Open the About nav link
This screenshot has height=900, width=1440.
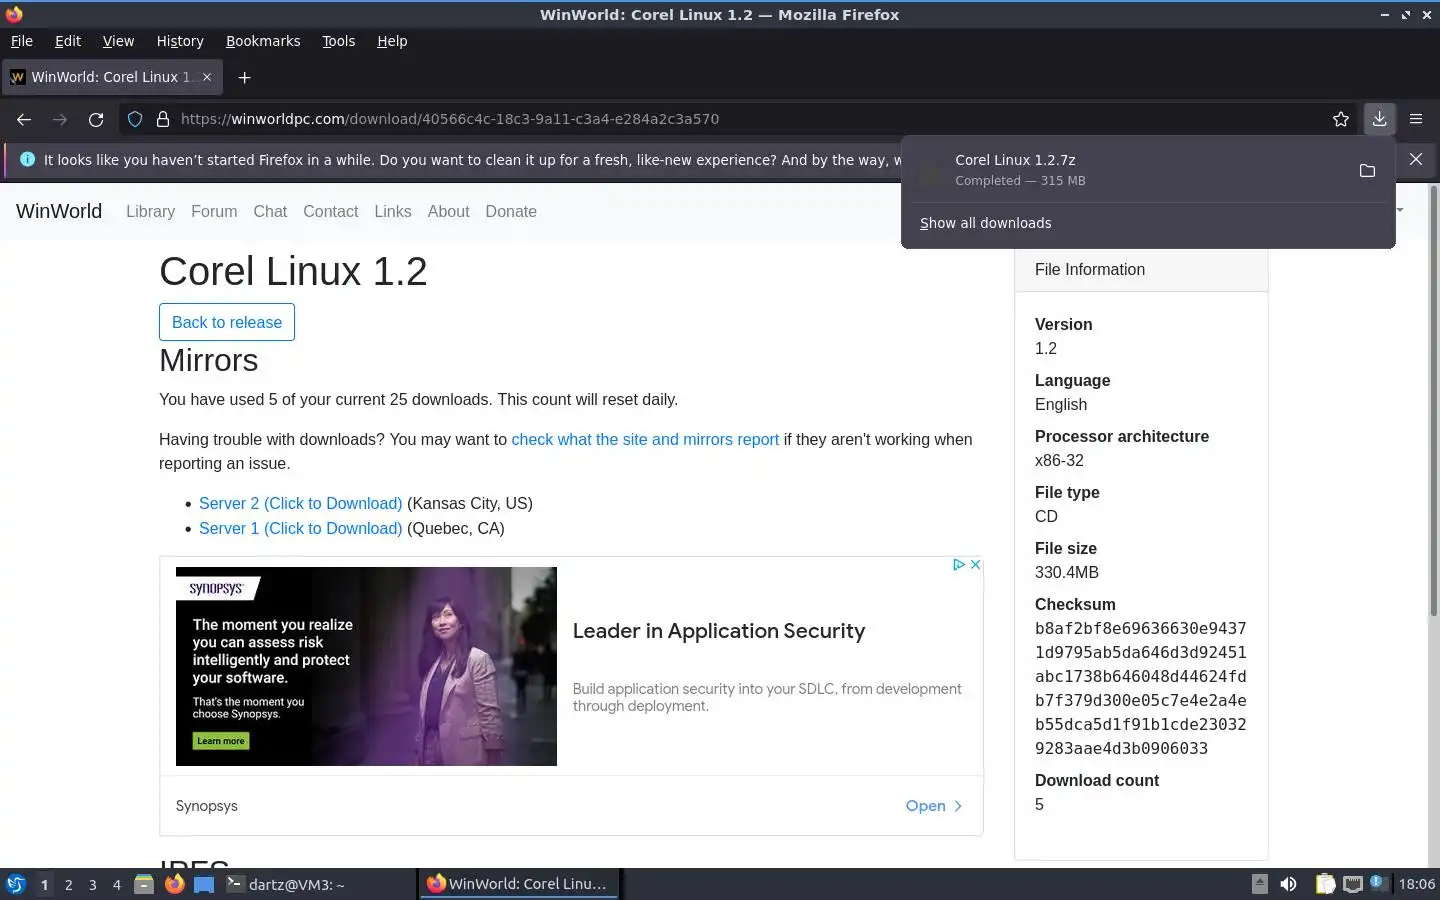click(448, 211)
